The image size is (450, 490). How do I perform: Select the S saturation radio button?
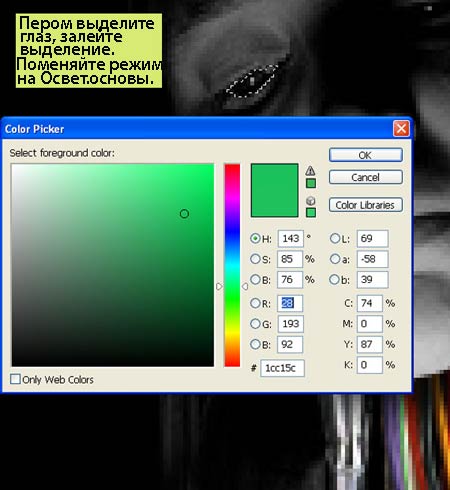(255, 259)
